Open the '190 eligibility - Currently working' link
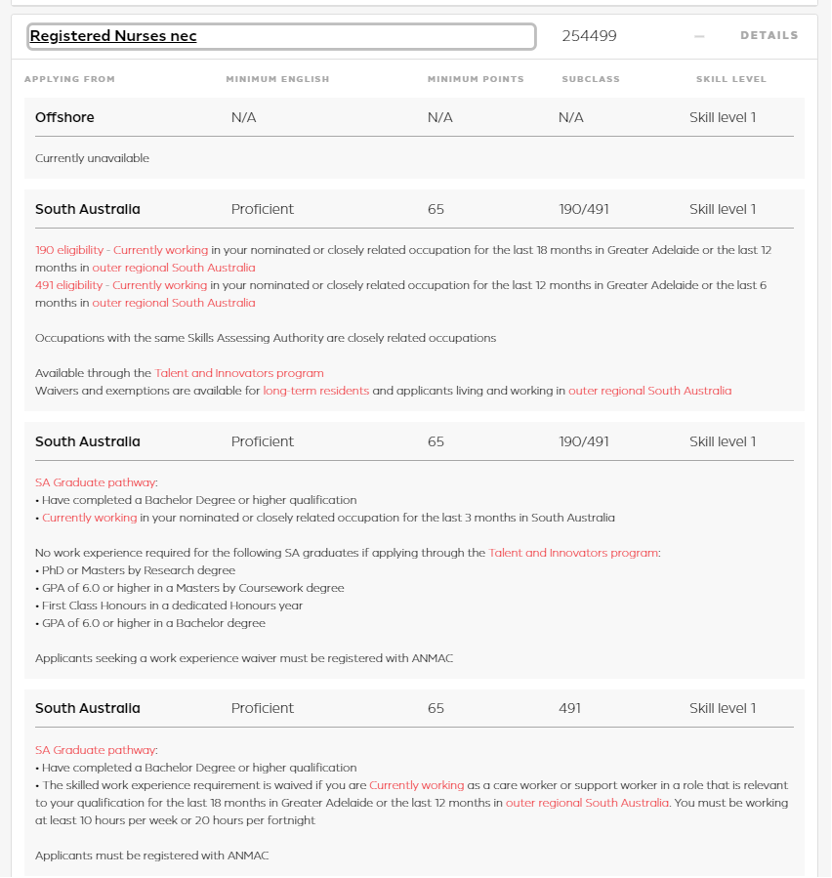 pyautogui.click(x=121, y=250)
